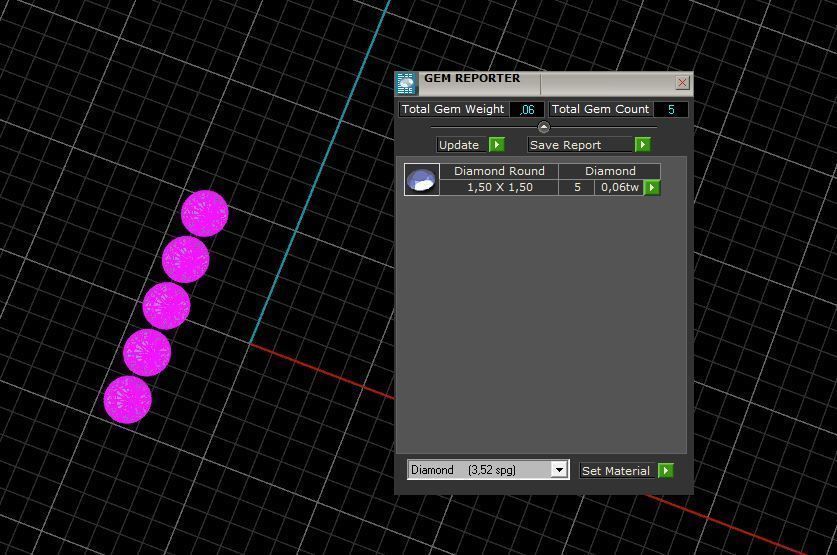Click the 'Diamond Round' cell
837x555 pixels.
click(499, 171)
